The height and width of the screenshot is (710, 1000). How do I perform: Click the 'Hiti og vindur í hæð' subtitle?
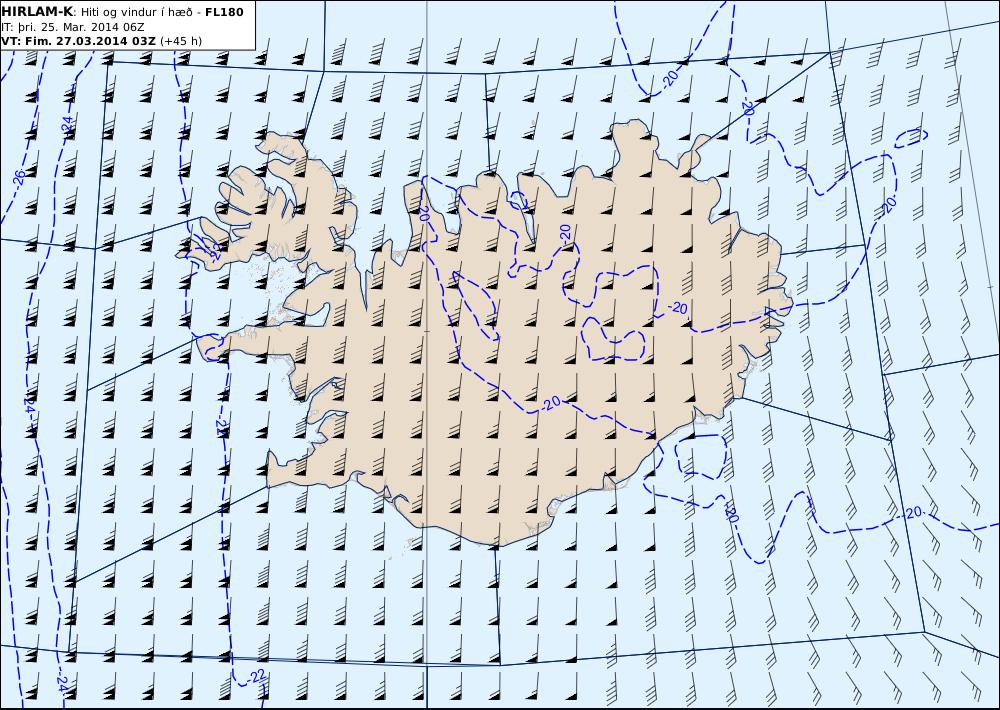click(x=138, y=12)
